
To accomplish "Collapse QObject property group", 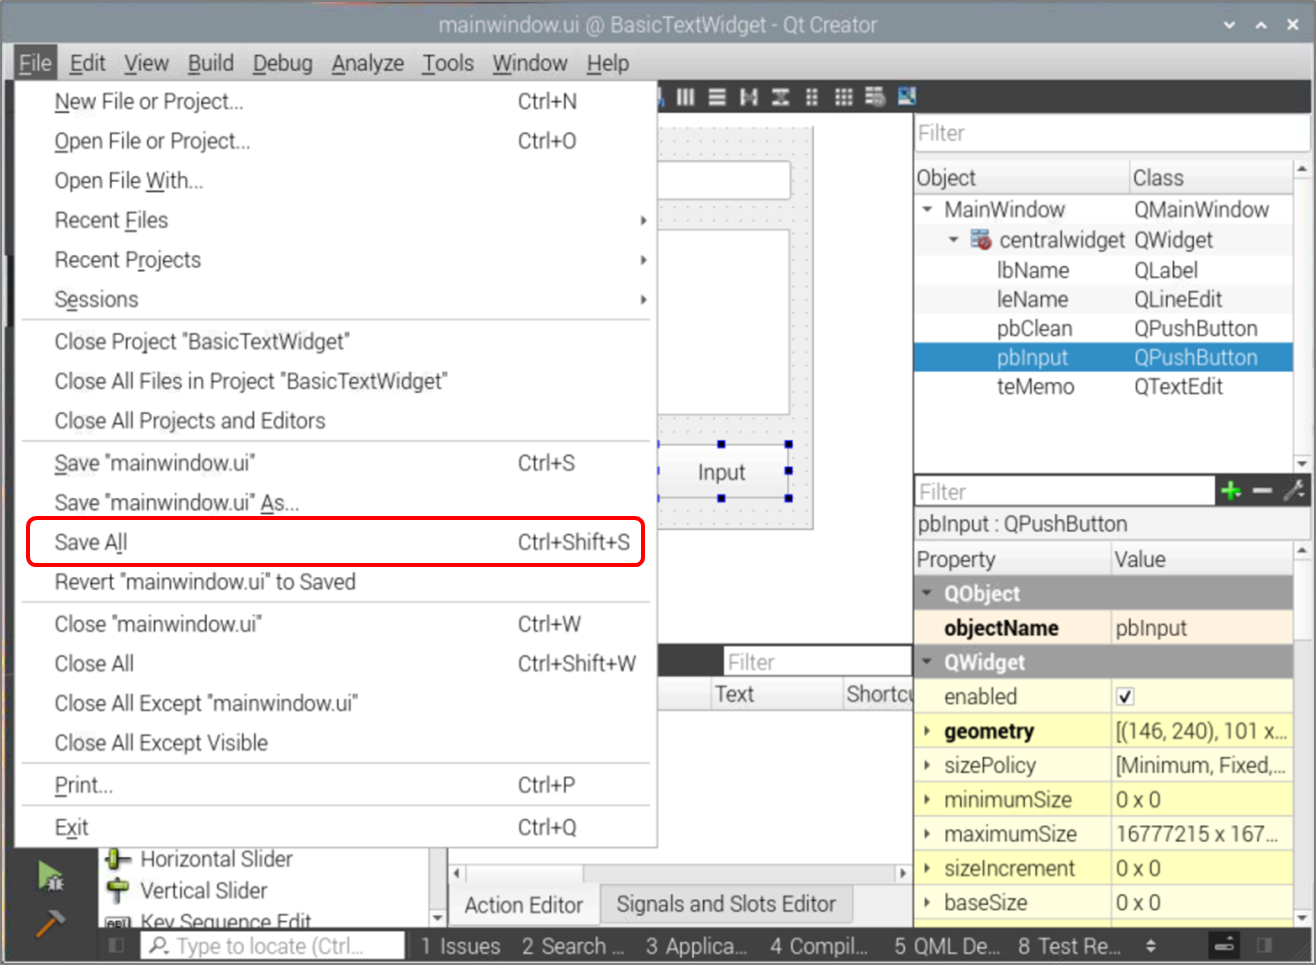I will 927,593.
